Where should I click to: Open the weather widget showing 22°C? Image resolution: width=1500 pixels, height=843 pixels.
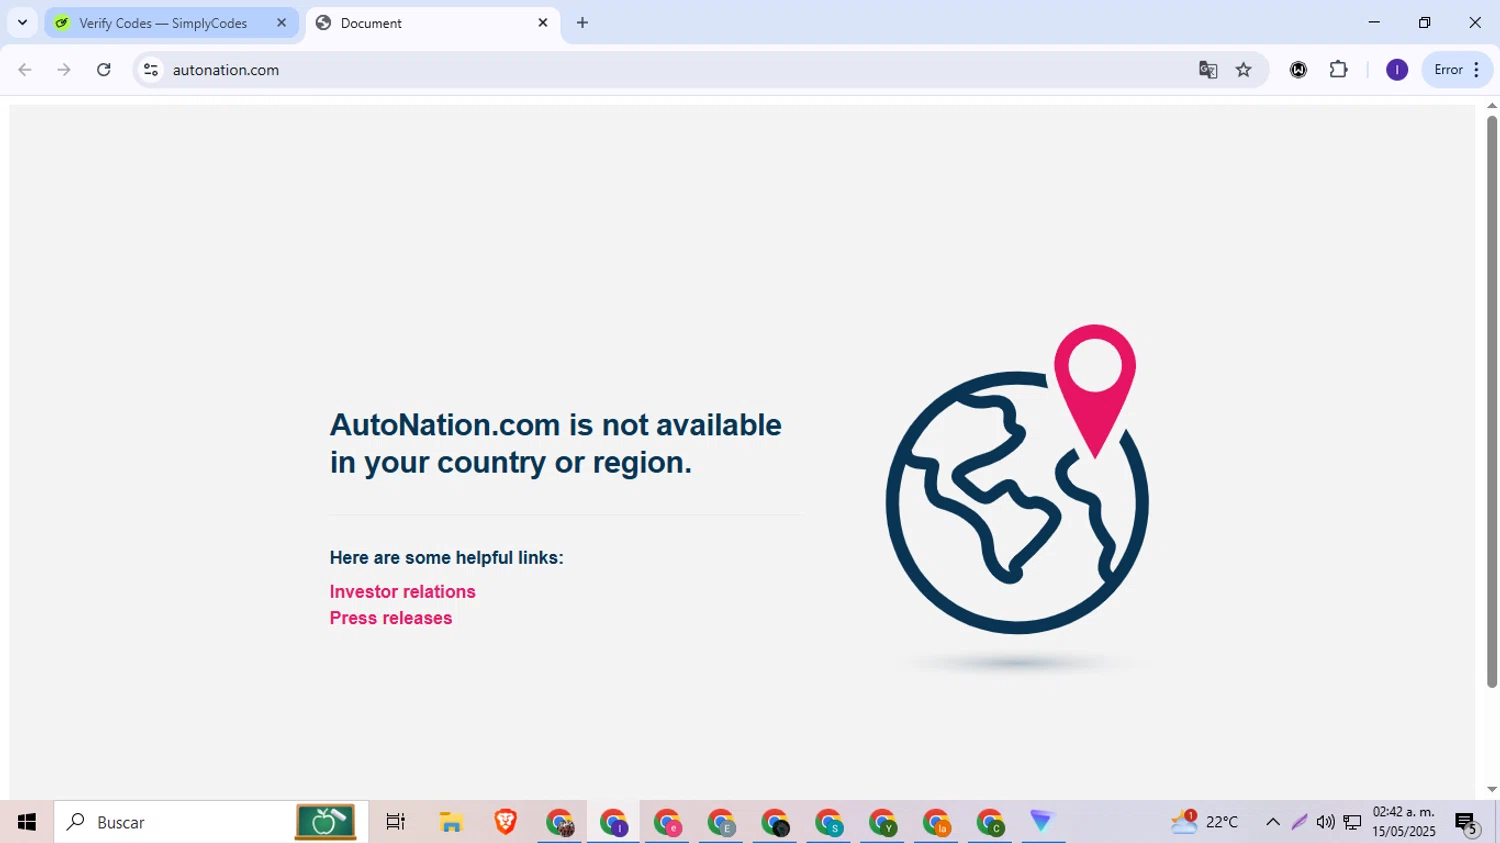[x=1205, y=822]
